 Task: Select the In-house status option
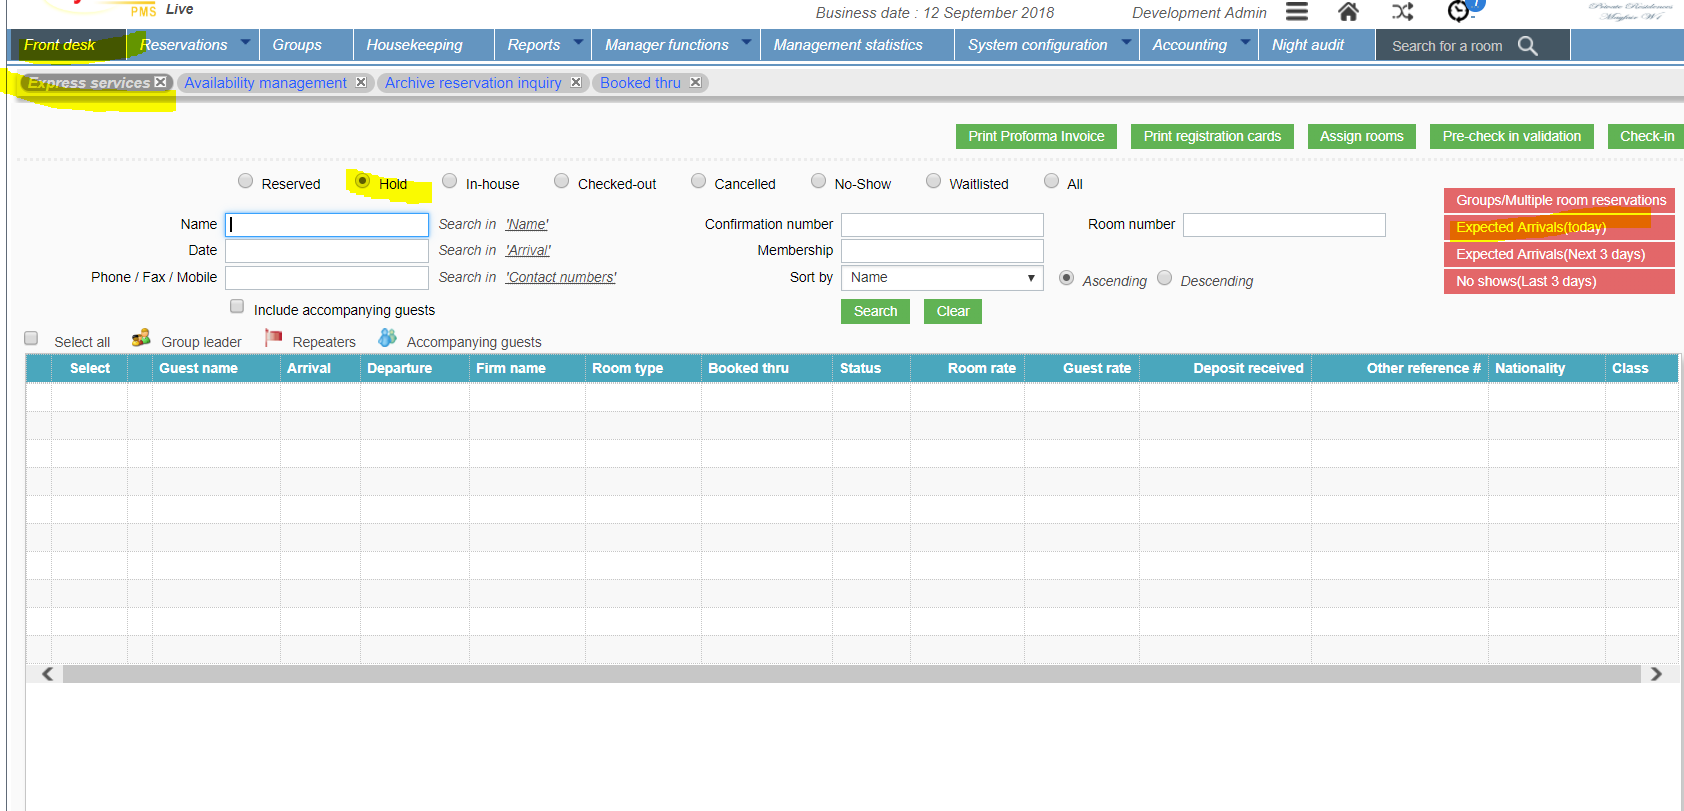(450, 181)
